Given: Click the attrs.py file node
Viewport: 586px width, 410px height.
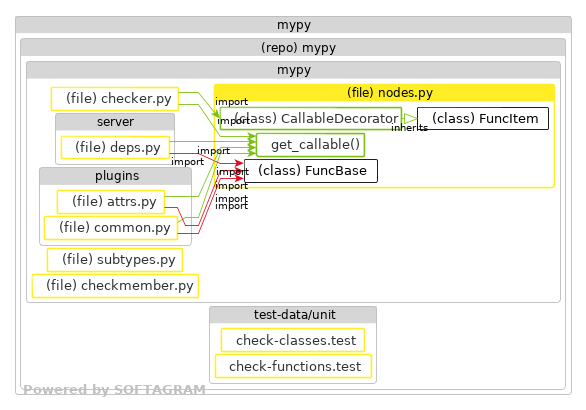Looking at the screenshot, I should 111,202.
